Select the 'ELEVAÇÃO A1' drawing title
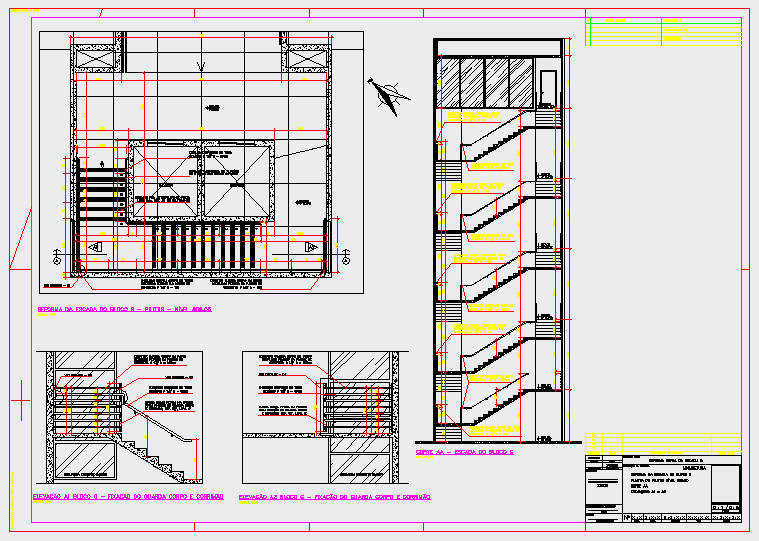 point(128,497)
